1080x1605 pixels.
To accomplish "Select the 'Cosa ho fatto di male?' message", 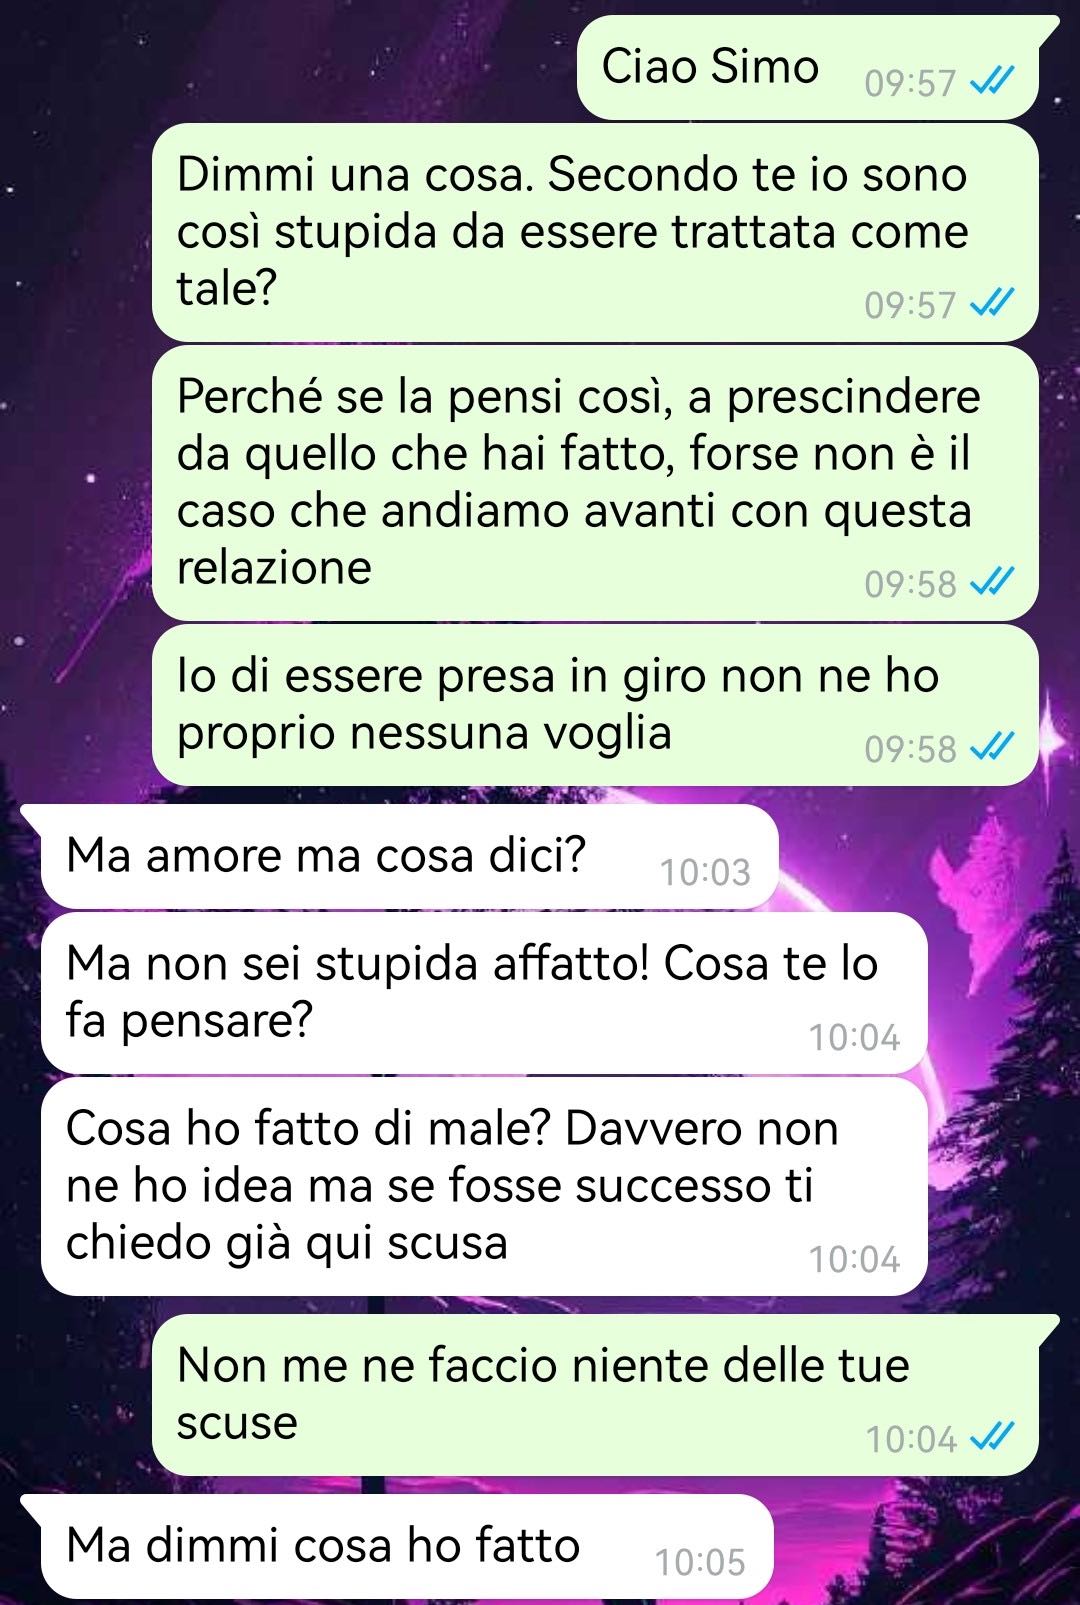I will click(x=484, y=1187).
